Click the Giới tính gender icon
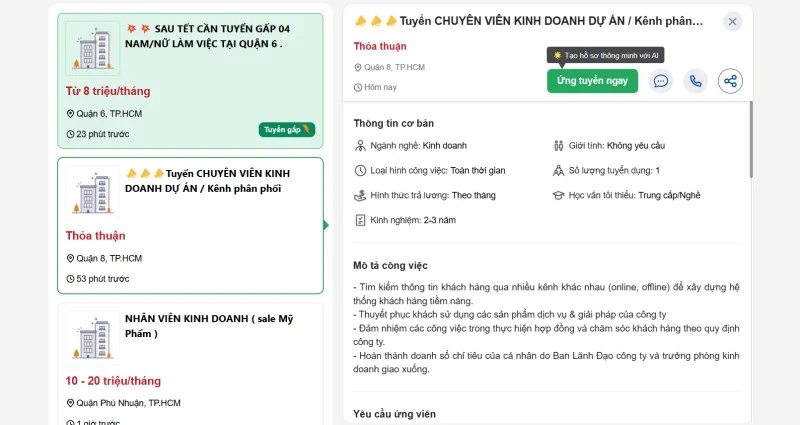The image size is (800, 425). [x=559, y=146]
